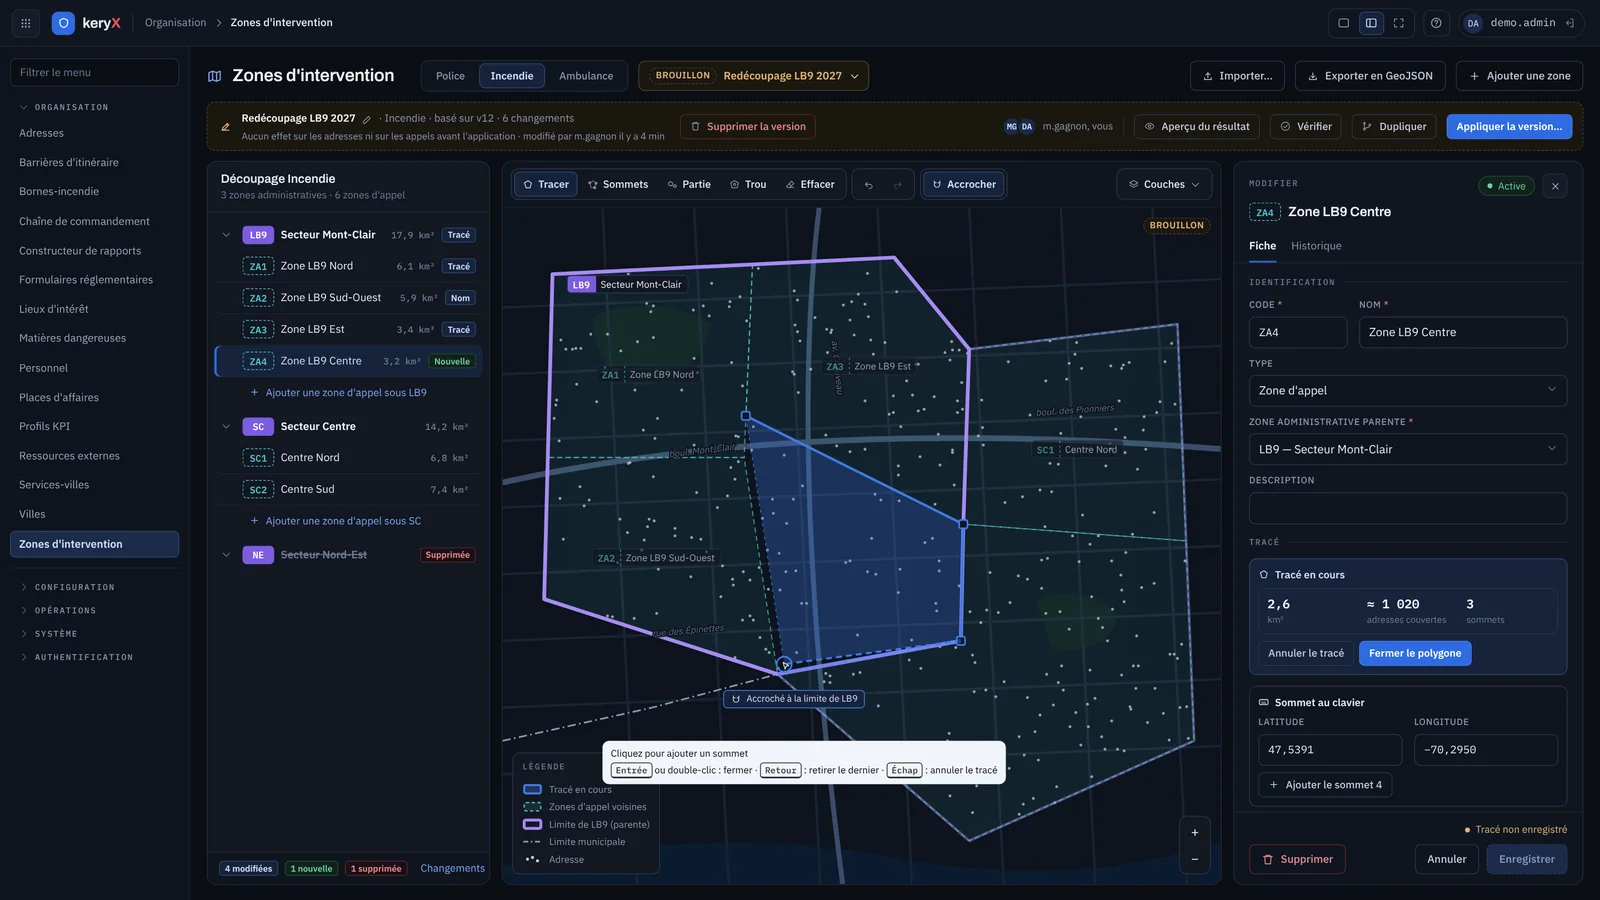
Task: Select the Partie tool
Action: [x=689, y=185]
